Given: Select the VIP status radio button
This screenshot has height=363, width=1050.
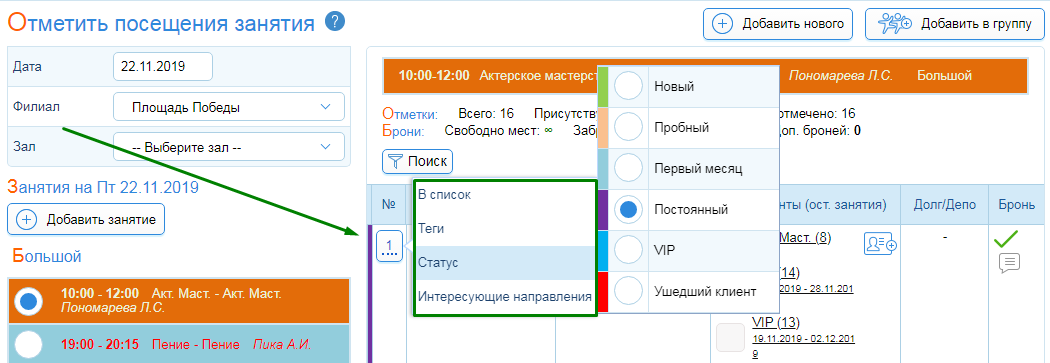Looking at the screenshot, I should [628, 251].
